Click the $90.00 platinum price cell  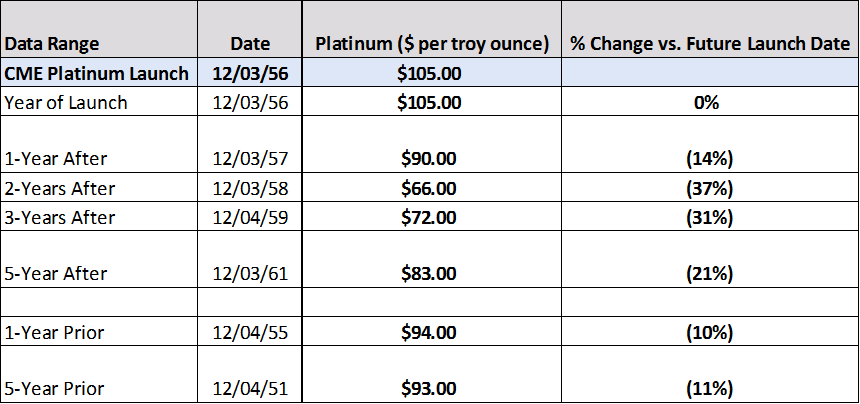coord(428,158)
